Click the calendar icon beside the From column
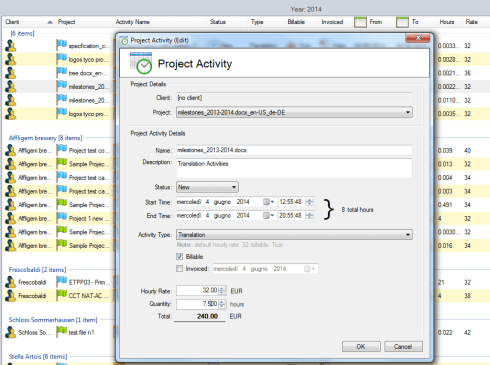 tap(360, 22)
